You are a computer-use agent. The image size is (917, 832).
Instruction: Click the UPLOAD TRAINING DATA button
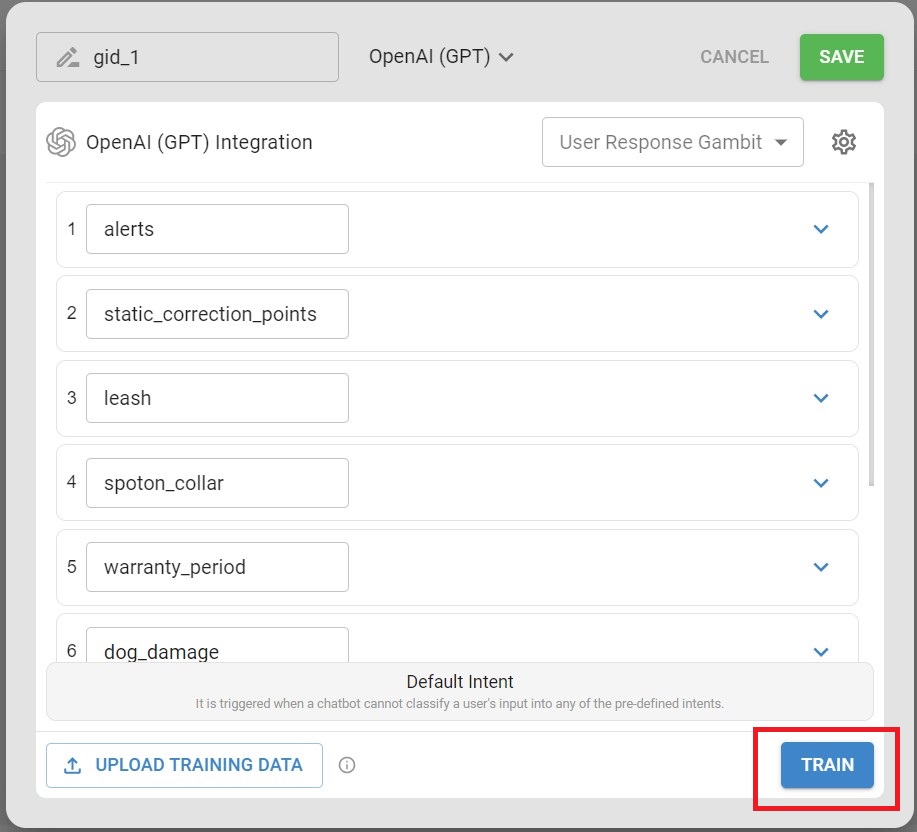click(184, 765)
